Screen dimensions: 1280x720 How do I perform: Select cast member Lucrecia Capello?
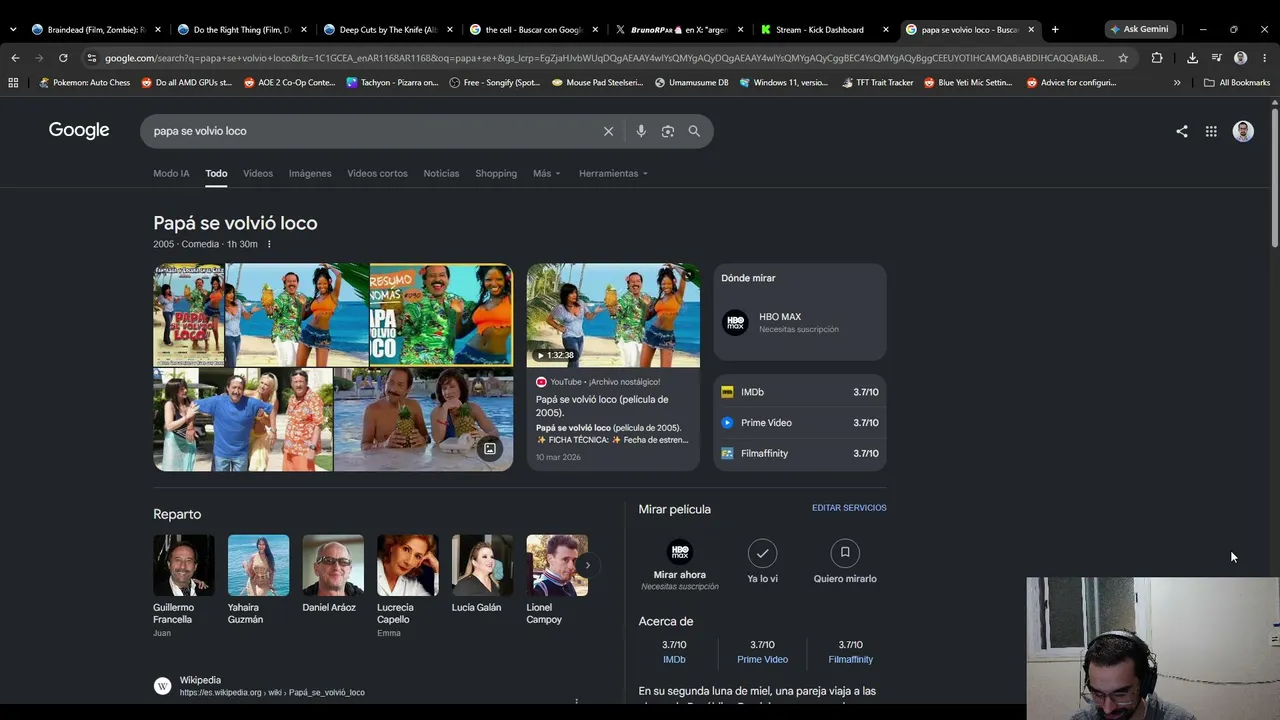(x=407, y=586)
